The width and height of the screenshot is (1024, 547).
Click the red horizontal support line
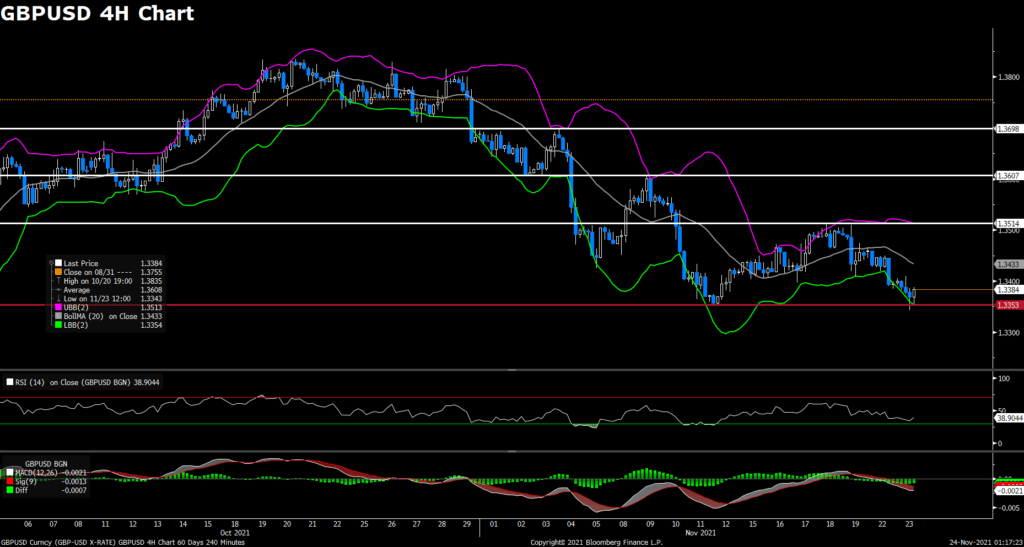click(x=496, y=305)
